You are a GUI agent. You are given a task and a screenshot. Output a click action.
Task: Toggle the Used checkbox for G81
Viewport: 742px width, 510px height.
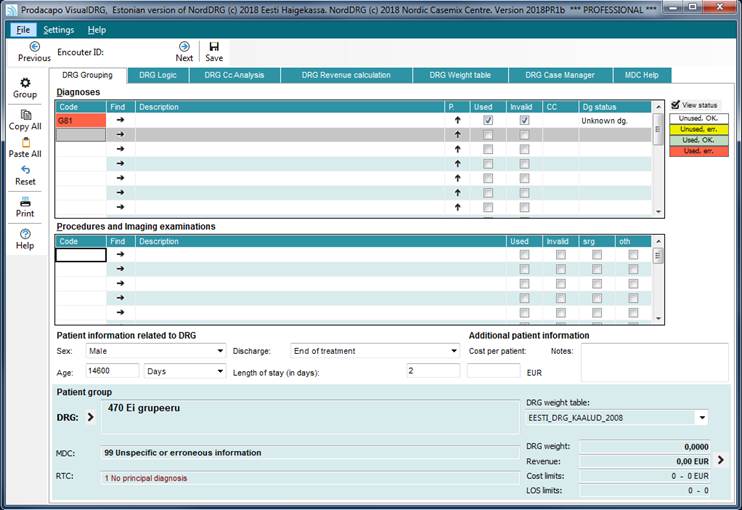pyautogui.click(x=488, y=120)
